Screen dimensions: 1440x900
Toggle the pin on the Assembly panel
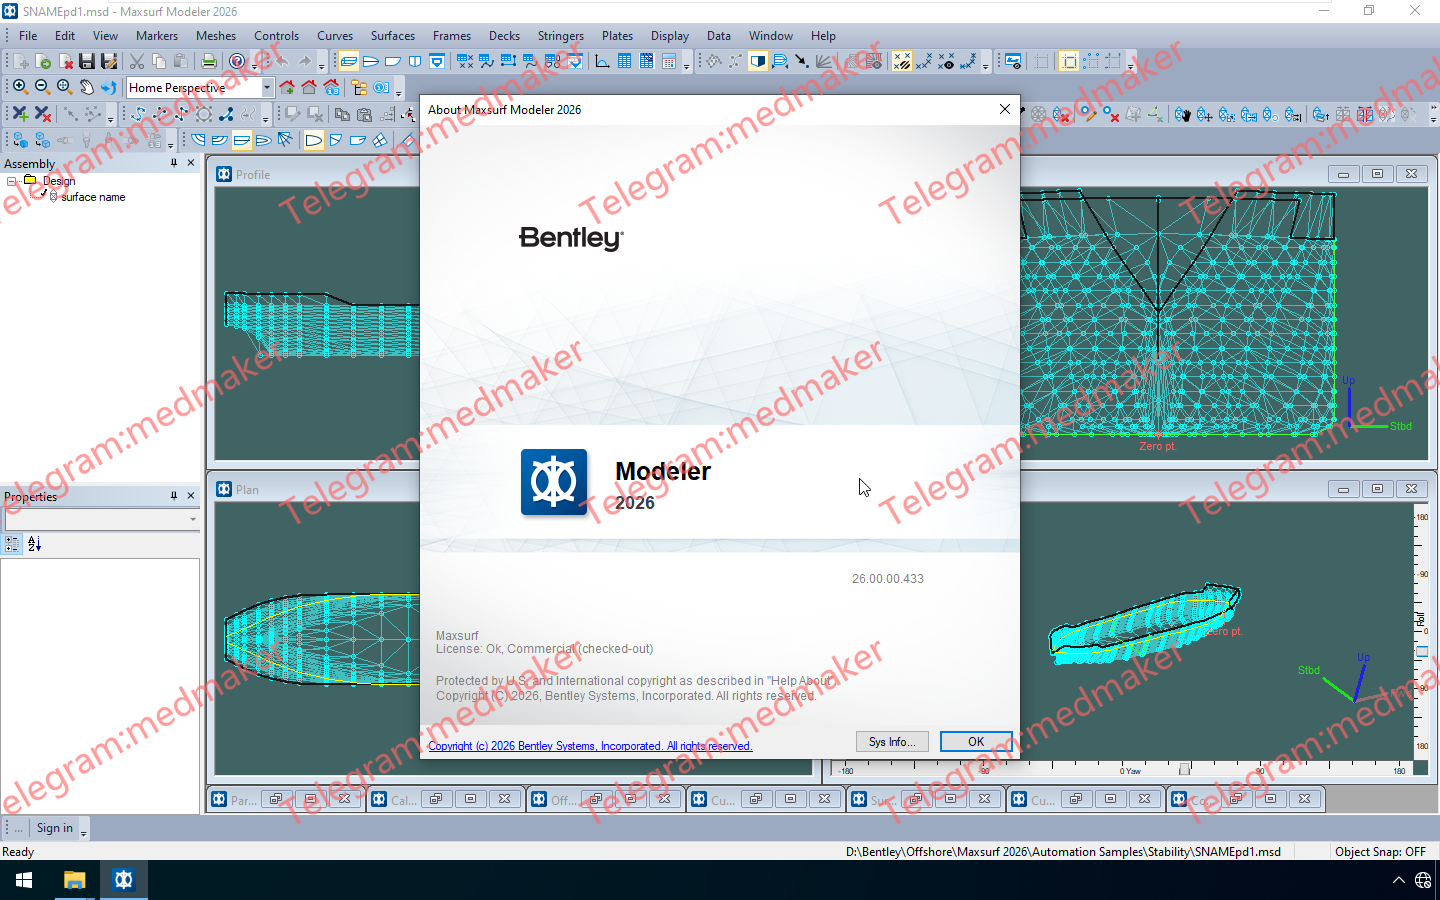tap(174, 163)
